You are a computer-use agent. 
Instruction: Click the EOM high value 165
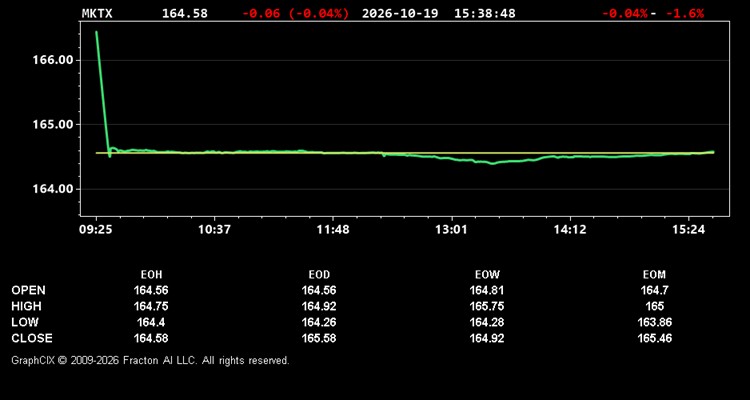tap(654, 306)
